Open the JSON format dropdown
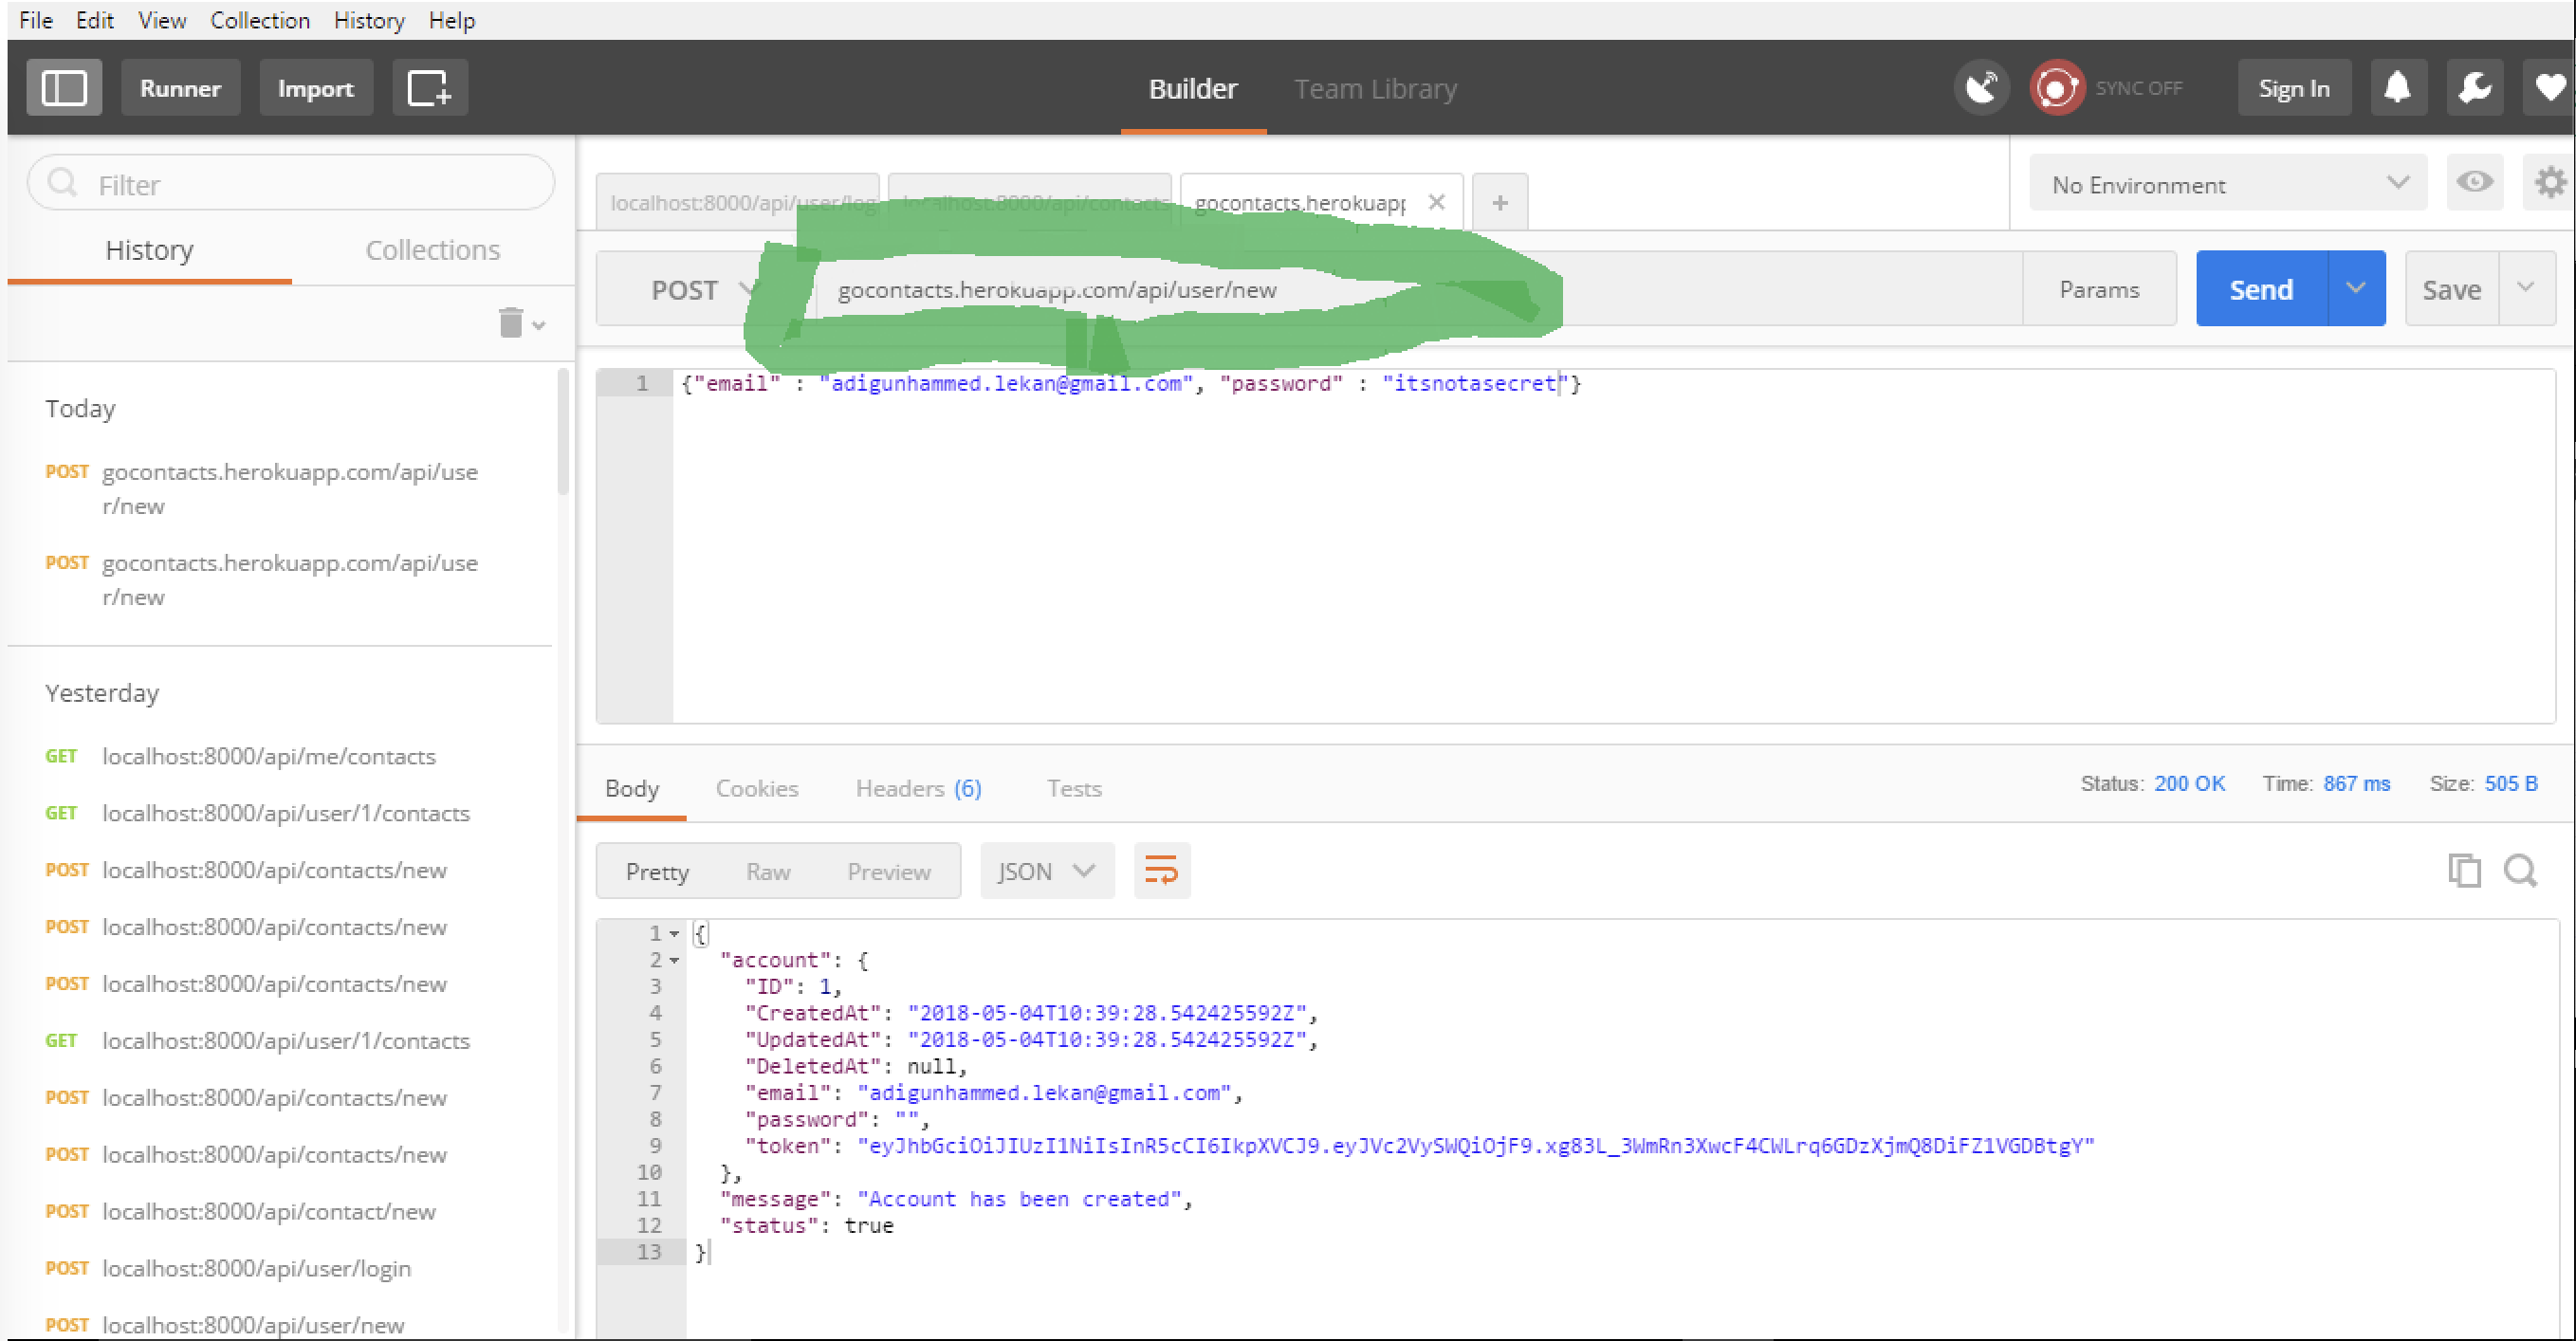 tap(1046, 872)
